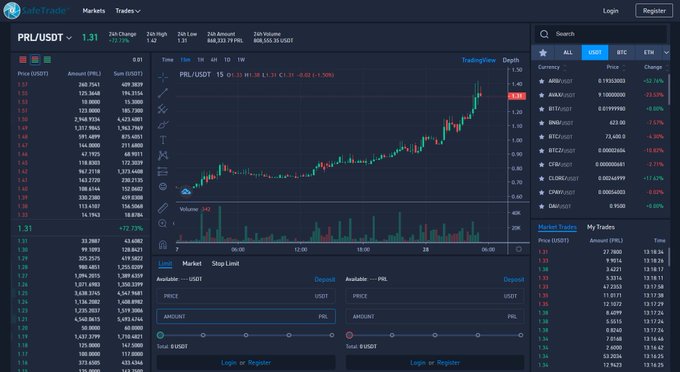Open the emoji icons tool

click(163, 186)
